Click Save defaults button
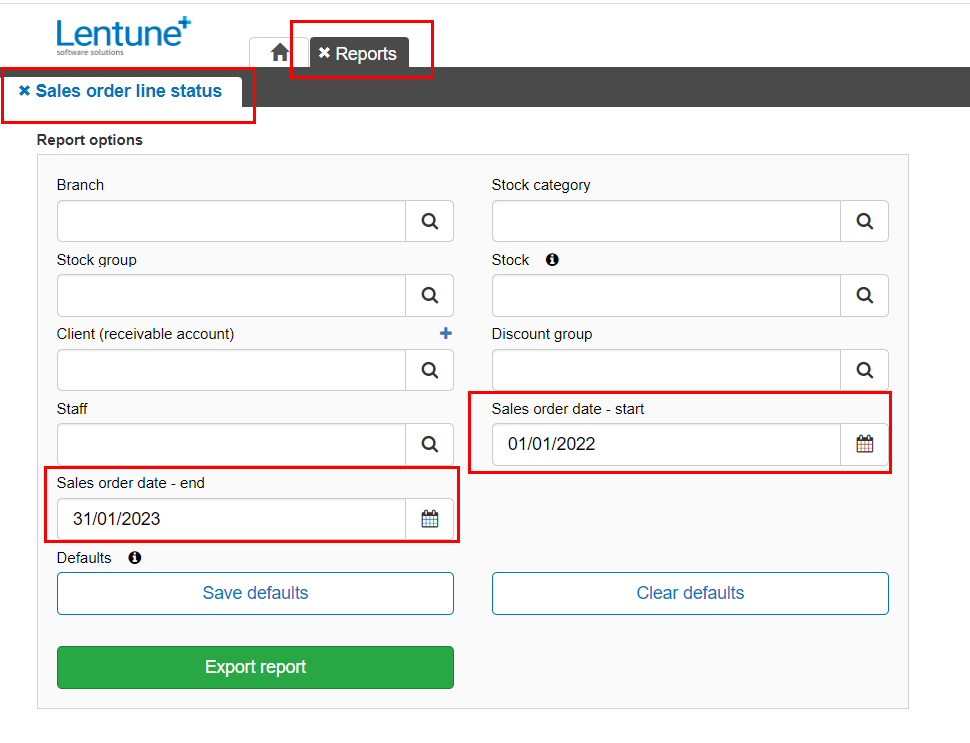 (x=255, y=593)
